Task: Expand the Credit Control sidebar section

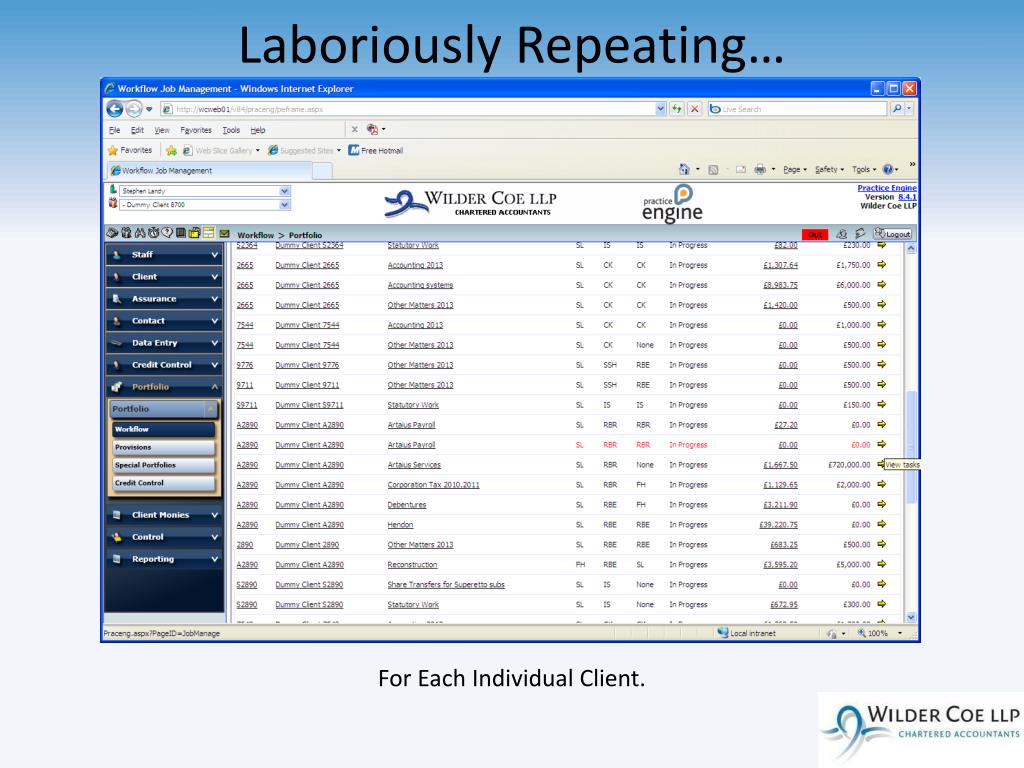Action: tap(164, 365)
